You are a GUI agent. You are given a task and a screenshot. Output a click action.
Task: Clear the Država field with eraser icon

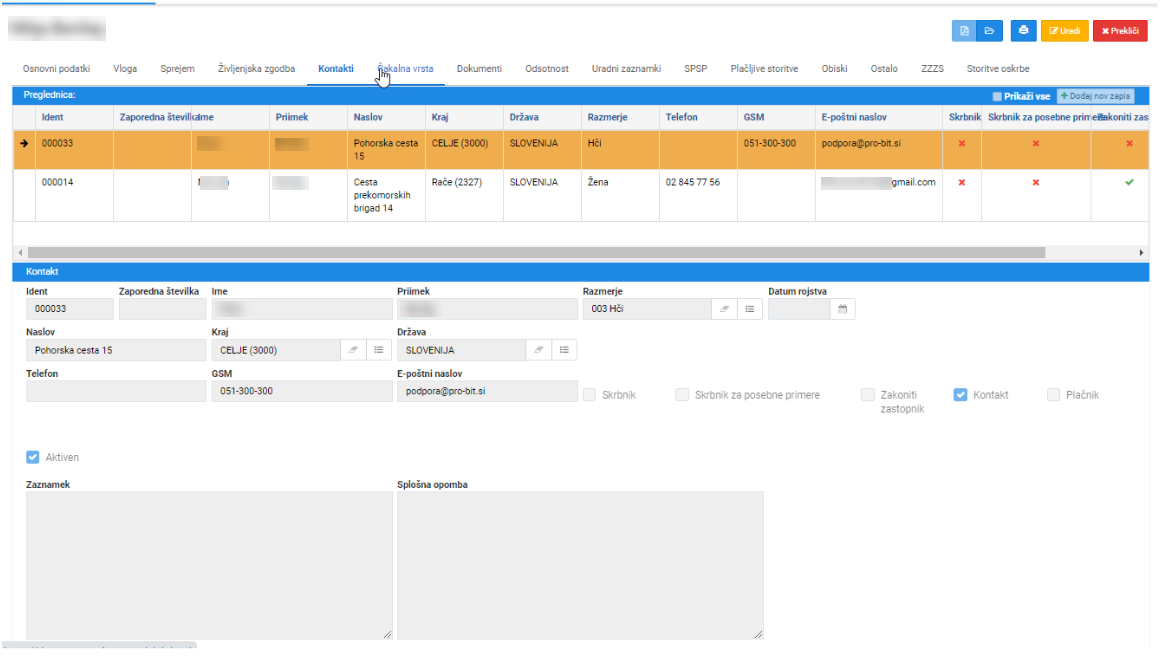[x=539, y=350]
